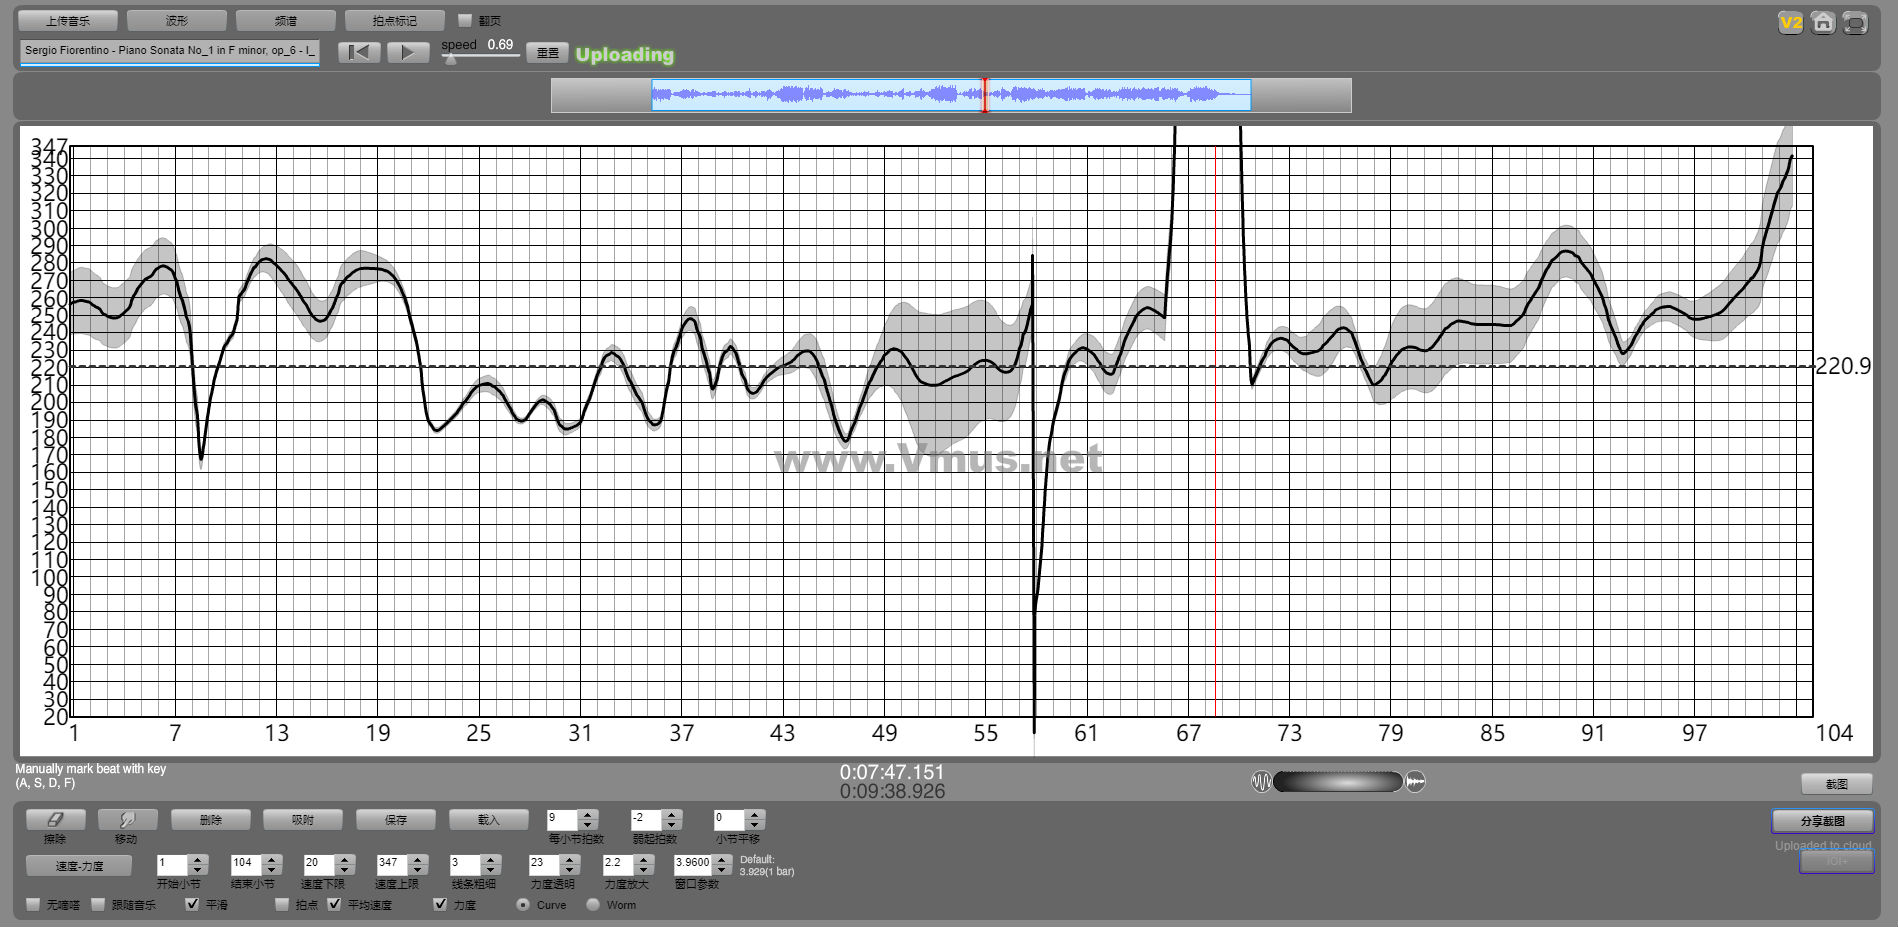The image size is (1898, 927).
Task: Click the save (保存) button
Action: [x=396, y=819]
